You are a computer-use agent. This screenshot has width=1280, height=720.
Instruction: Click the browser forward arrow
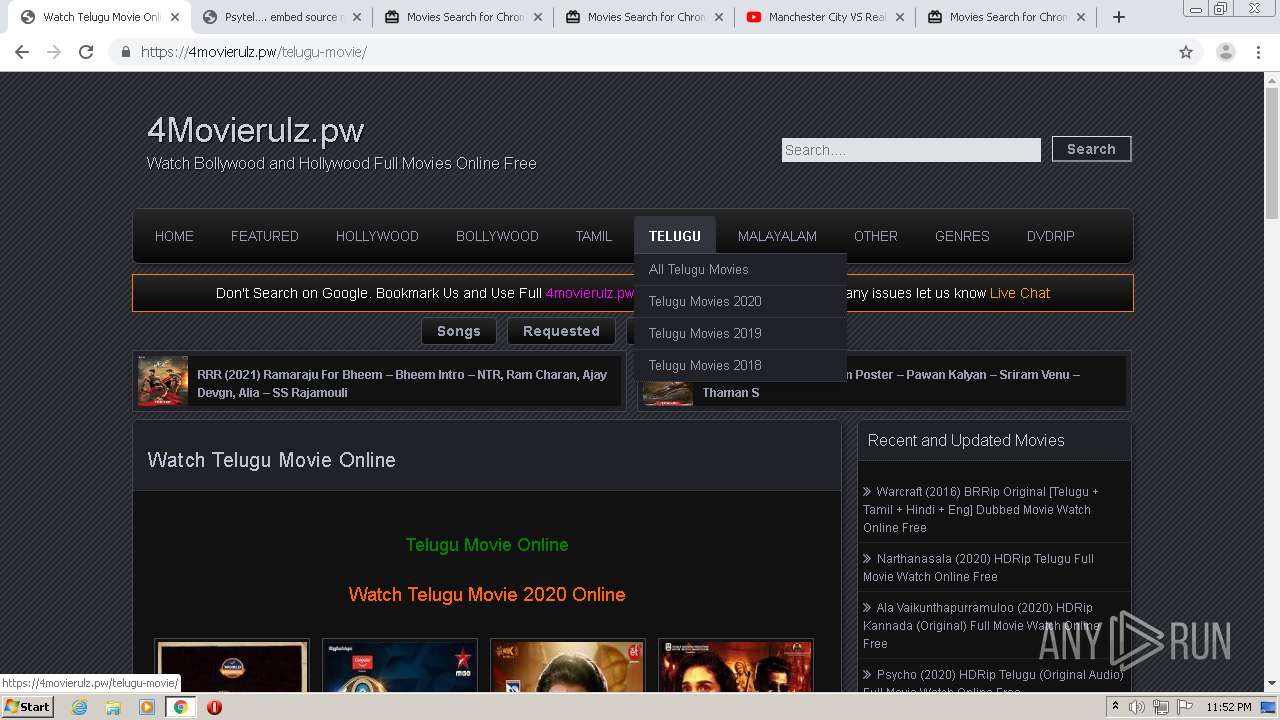point(55,52)
